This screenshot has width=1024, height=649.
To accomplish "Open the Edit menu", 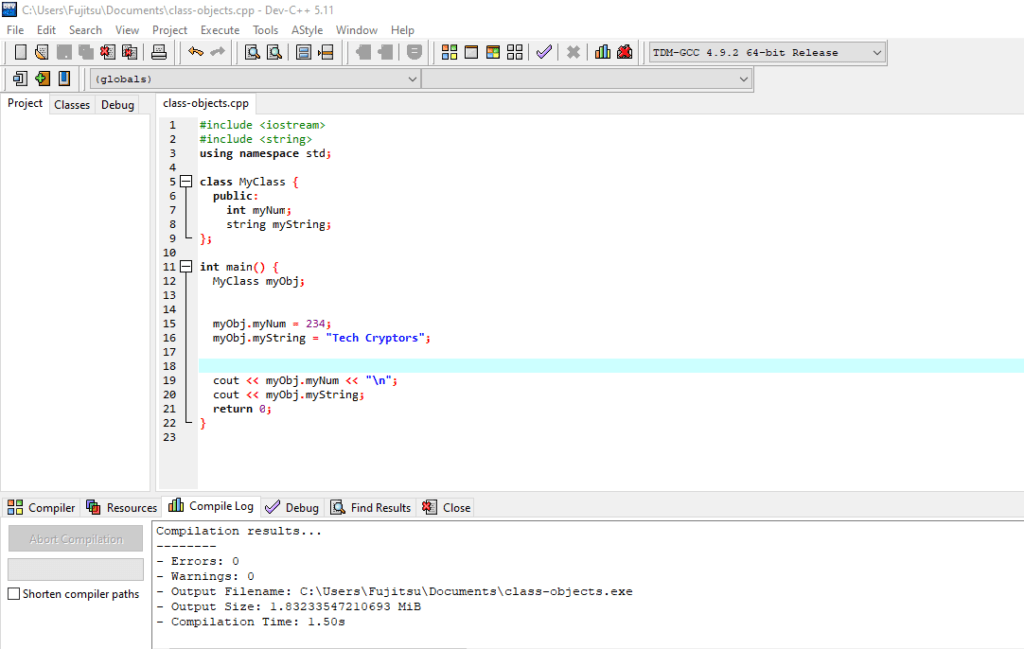I will (x=46, y=30).
